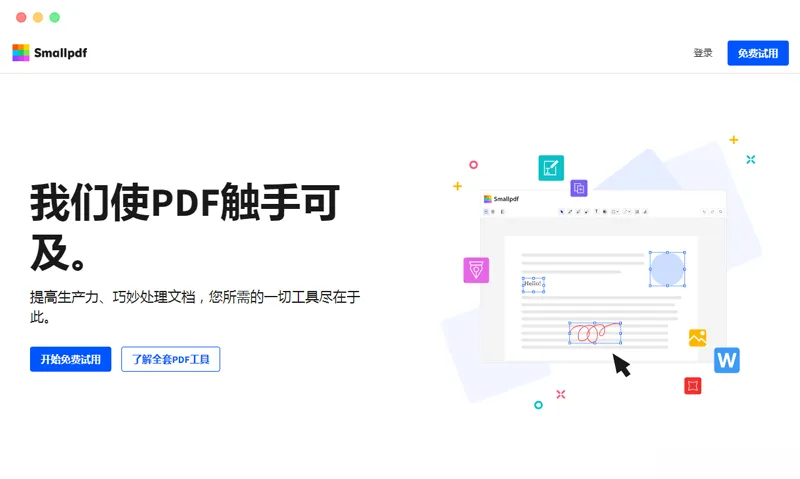Close window with red traffic light
800x479 pixels.
[21, 17]
